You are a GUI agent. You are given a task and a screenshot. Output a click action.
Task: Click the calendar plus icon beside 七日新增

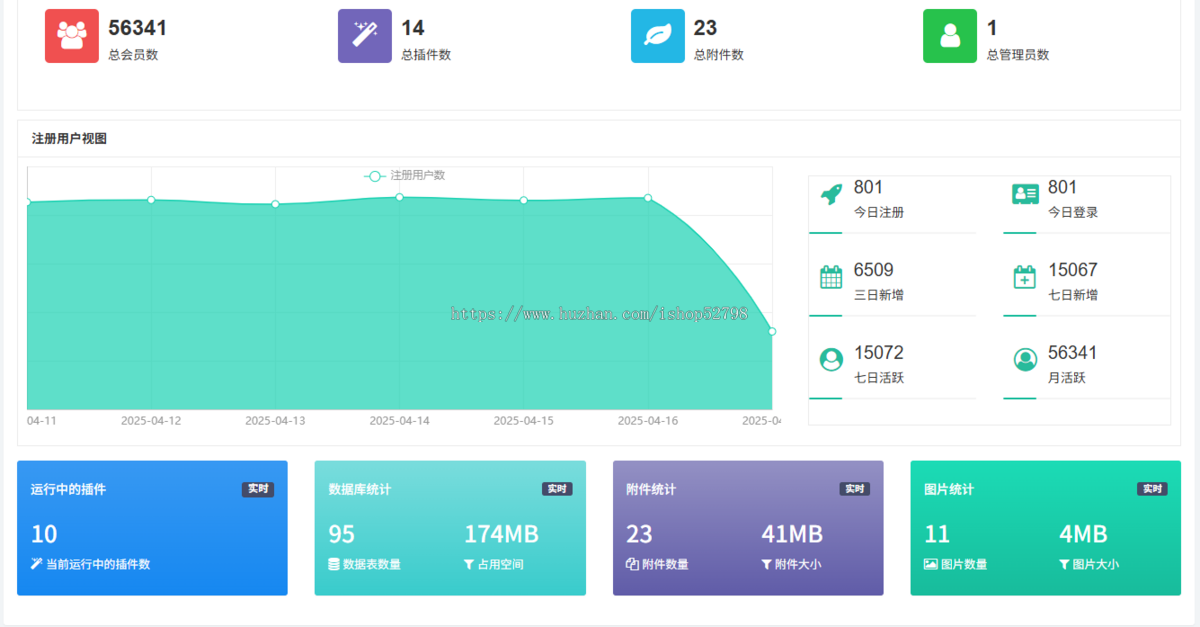click(1025, 277)
